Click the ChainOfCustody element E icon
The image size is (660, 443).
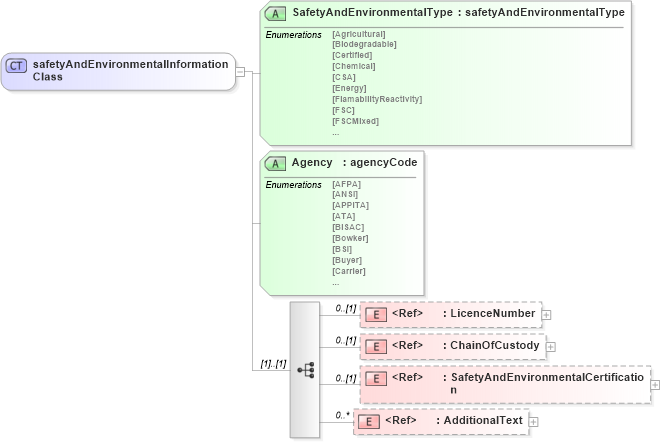point(374,346)
